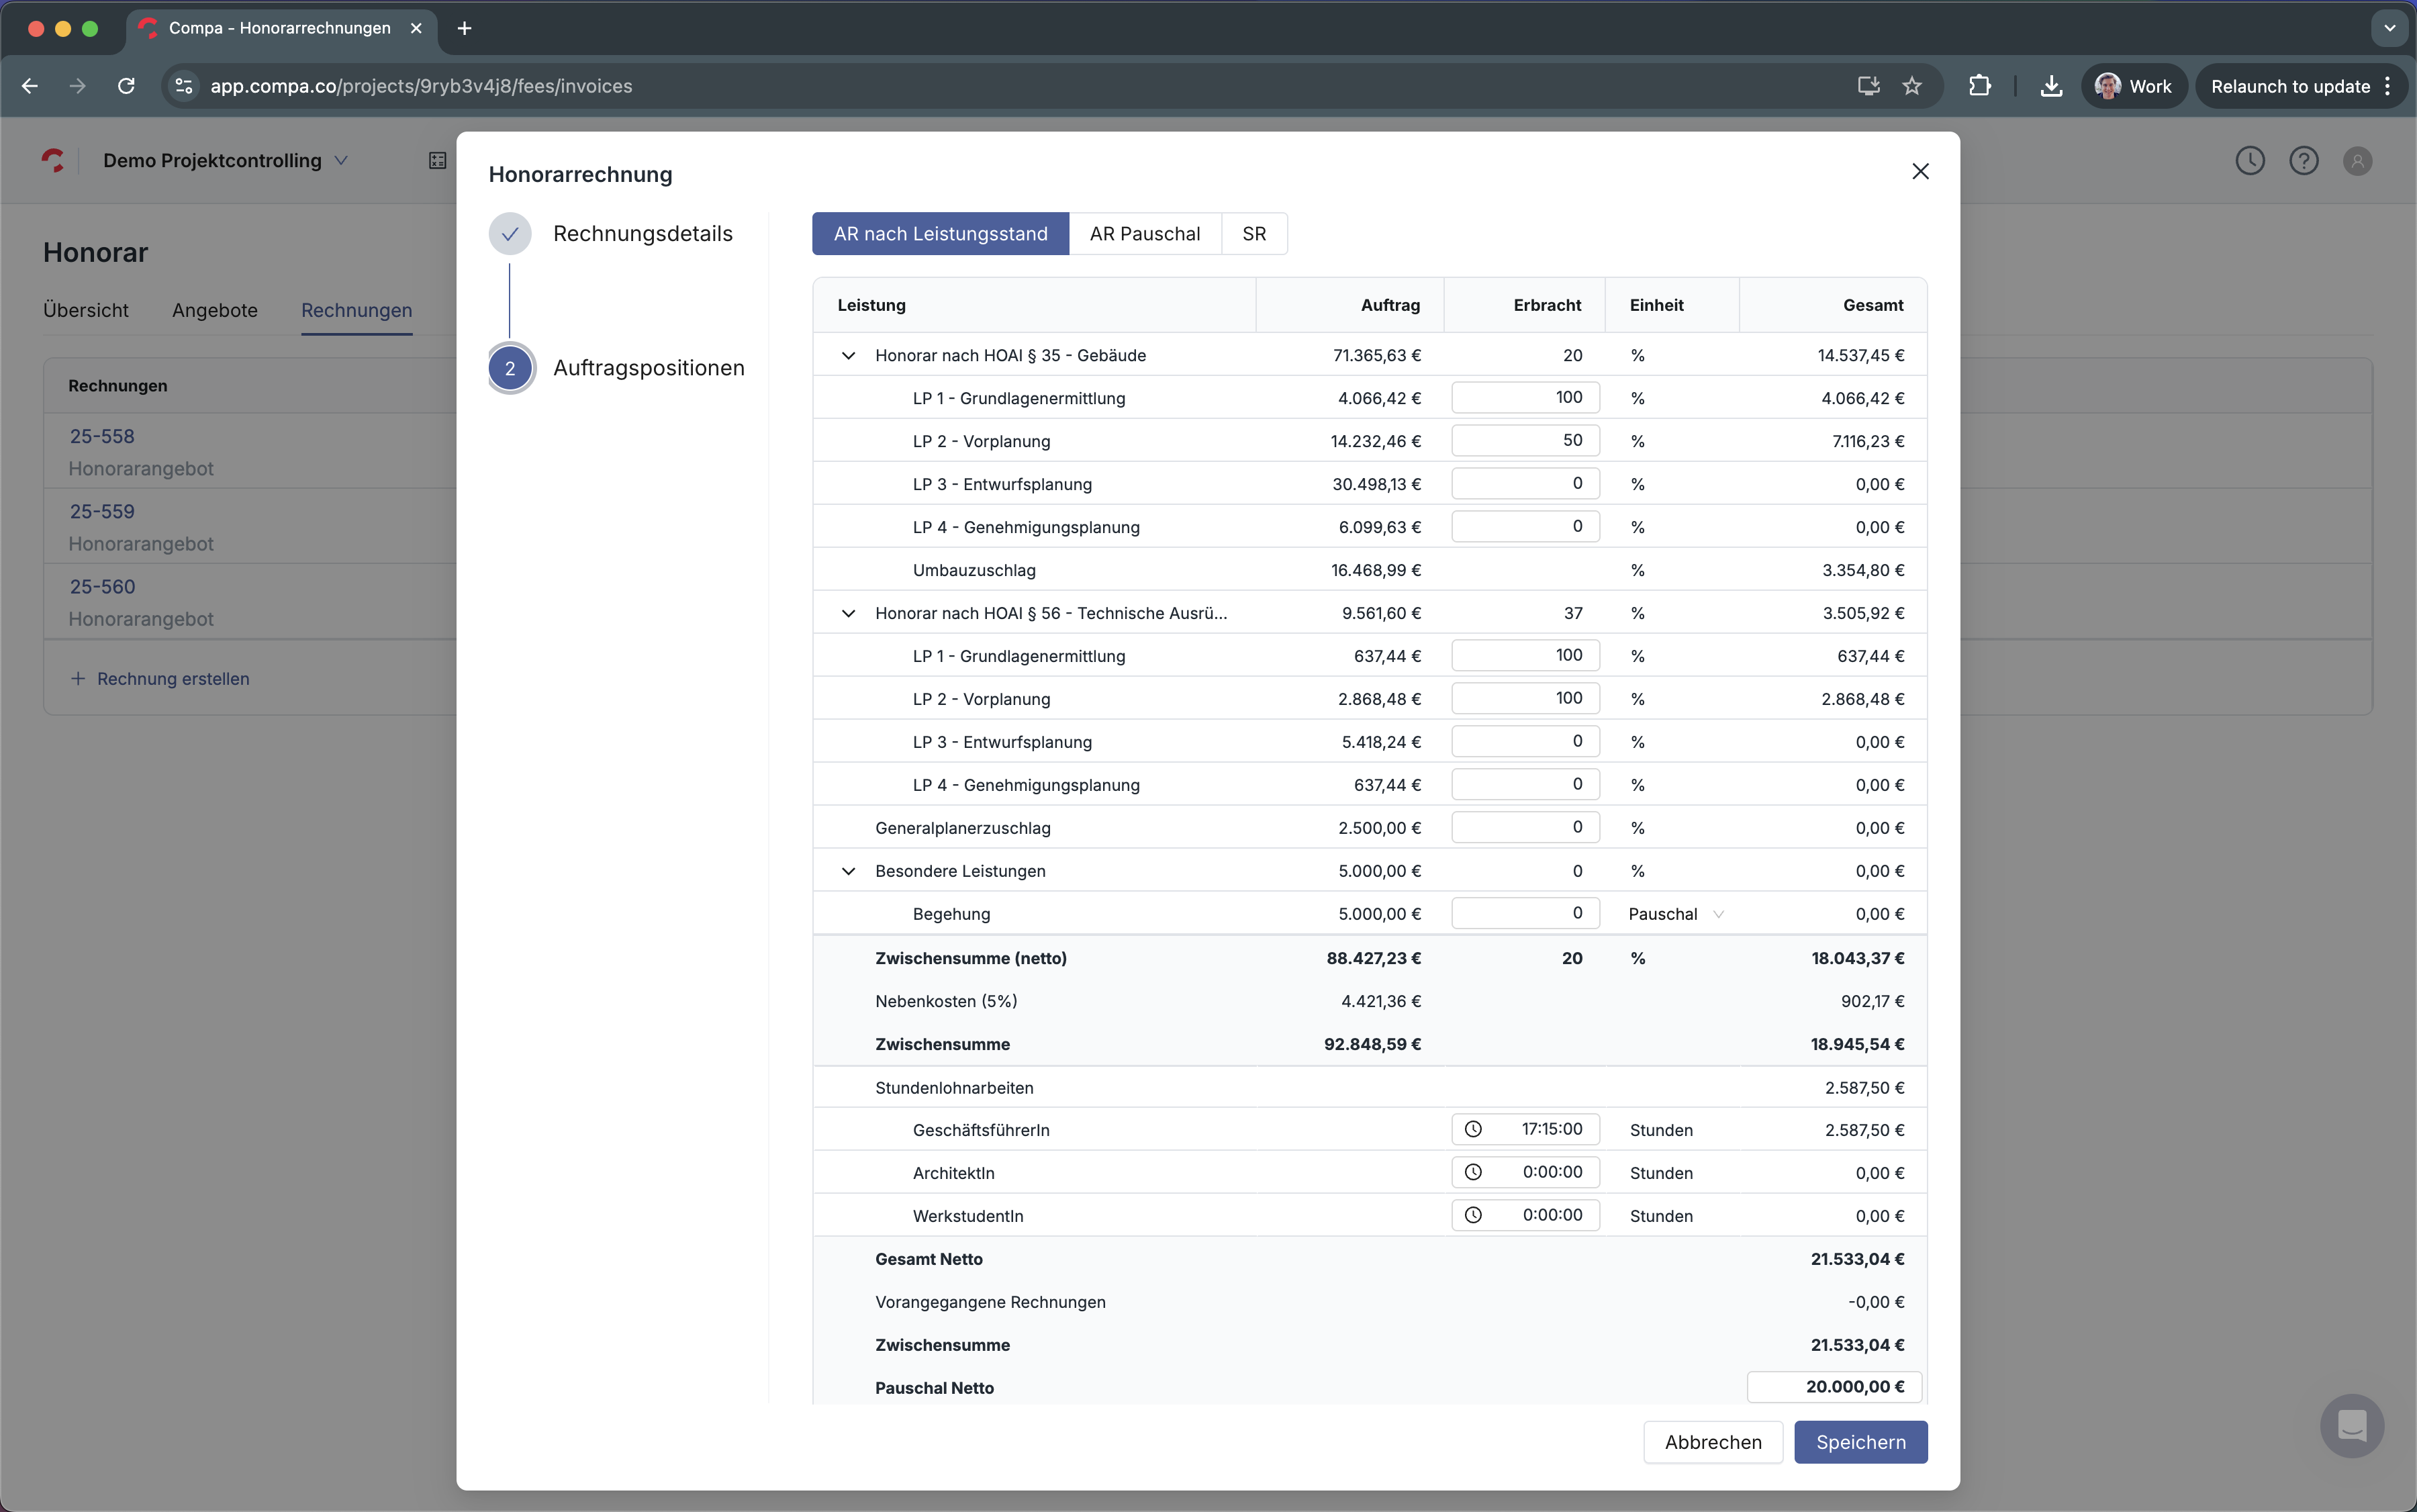Go to Rechnungsdetails step
Viewport: 2417px width, 1512px height.
point(642,234)
